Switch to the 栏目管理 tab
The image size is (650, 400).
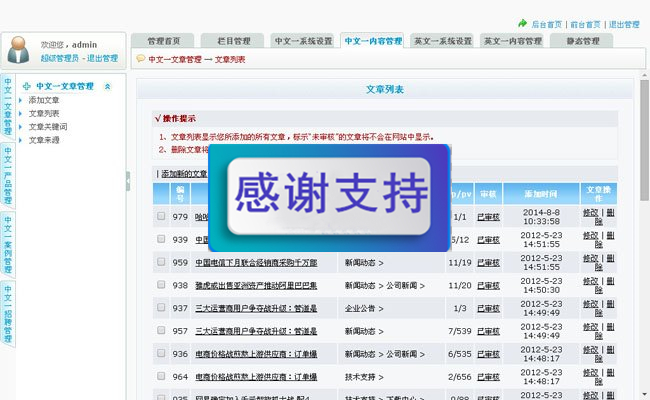[233, 41]
